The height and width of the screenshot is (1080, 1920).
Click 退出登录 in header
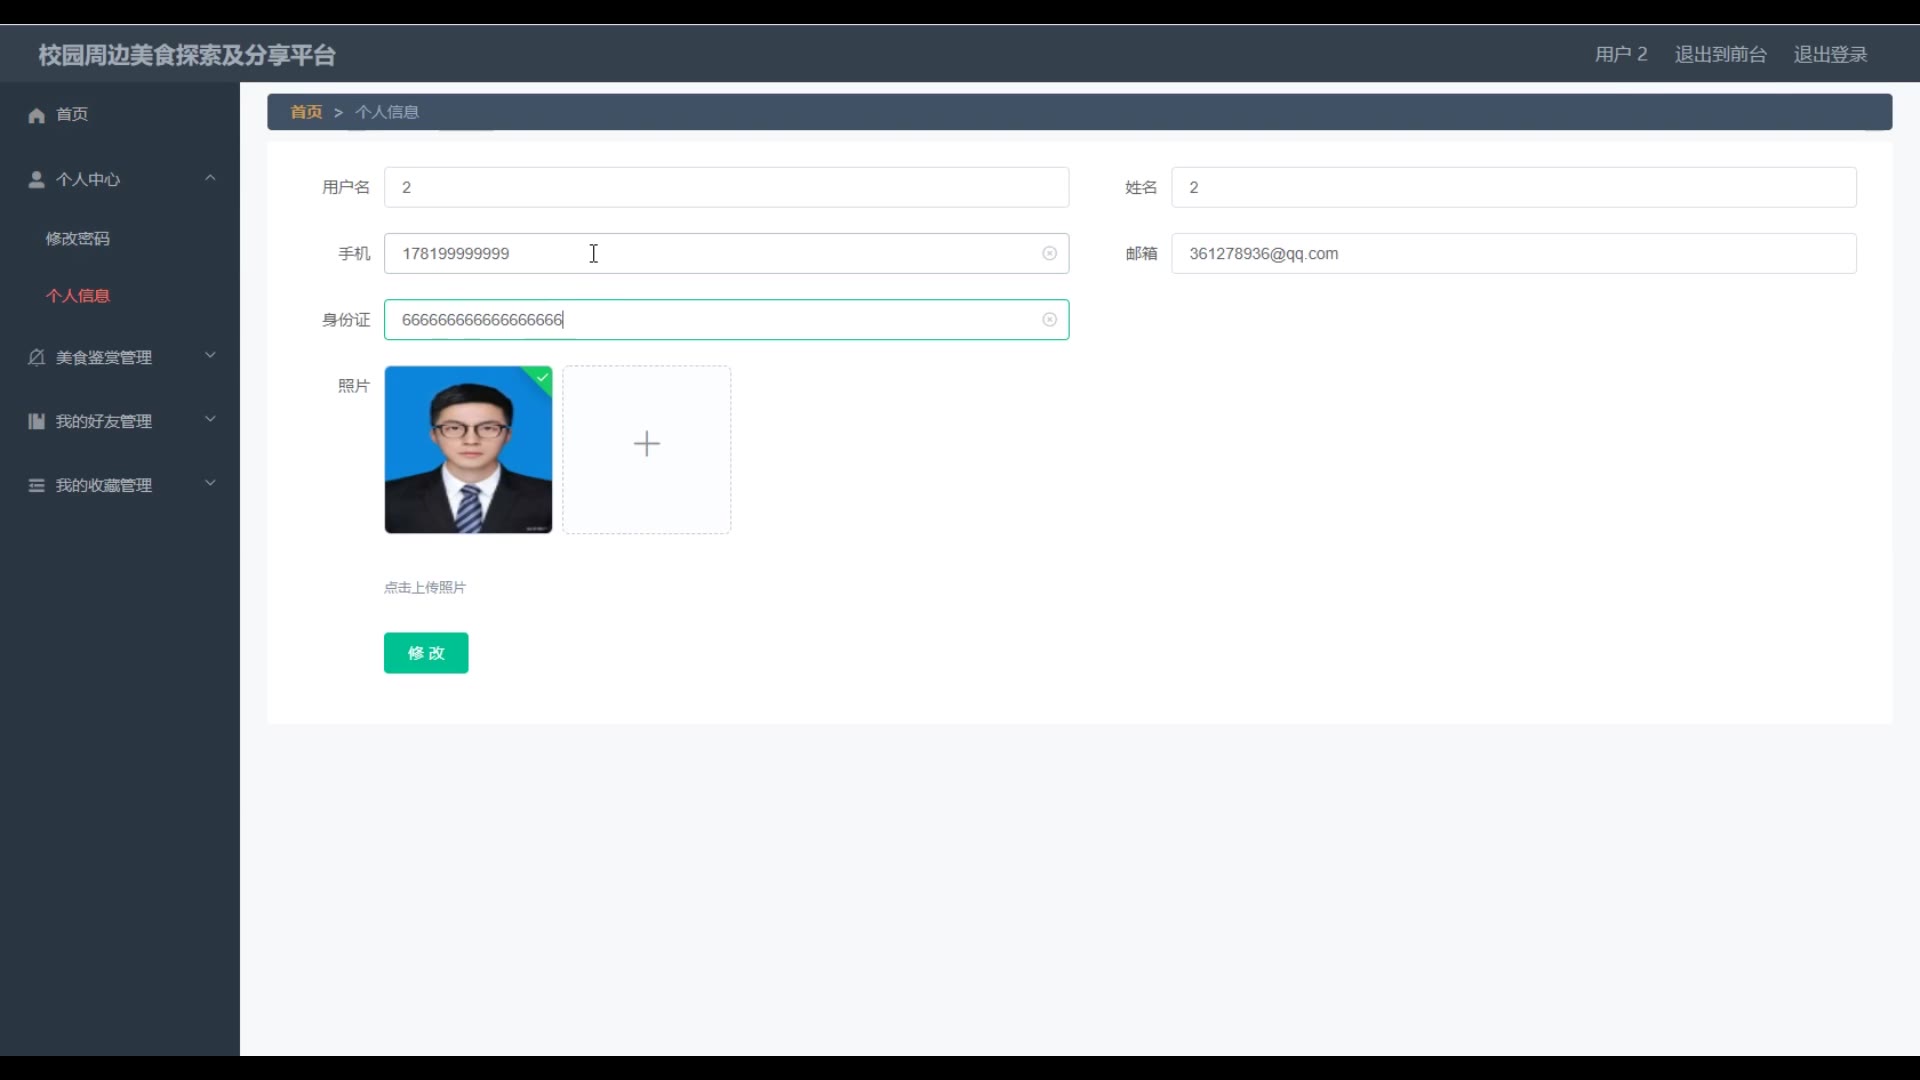(1830, 54)
